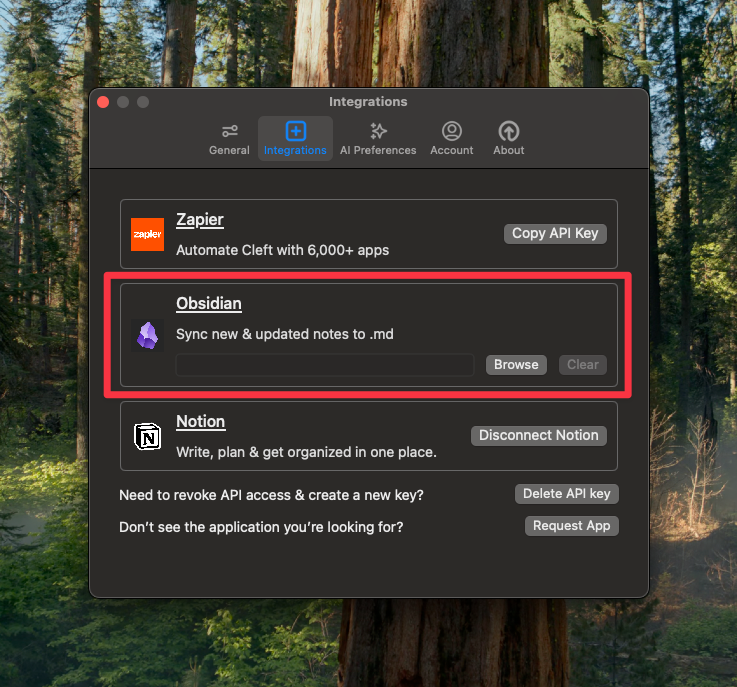Open the Notion title link
737x687 pixels.
point(201,422)
